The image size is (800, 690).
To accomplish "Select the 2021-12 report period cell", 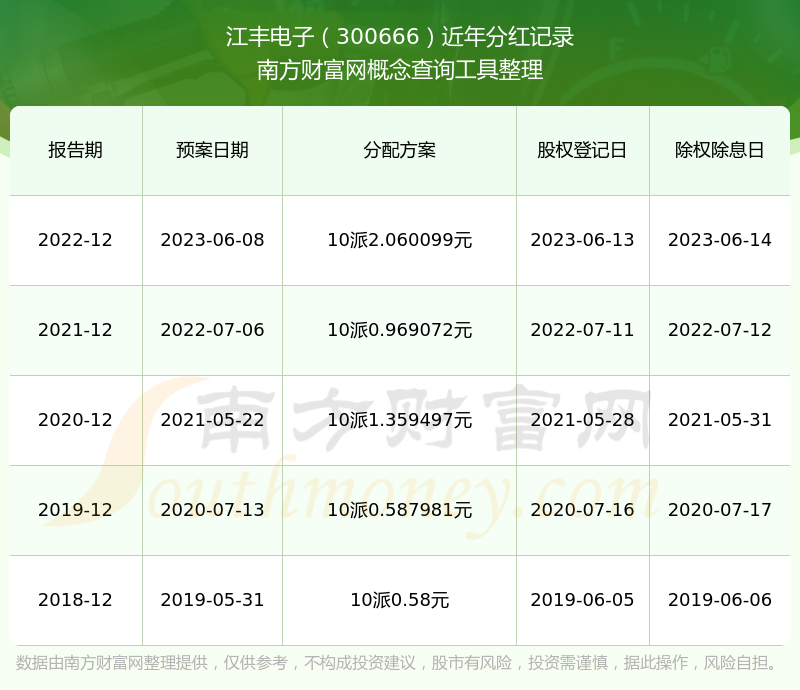I will [76, 330].
